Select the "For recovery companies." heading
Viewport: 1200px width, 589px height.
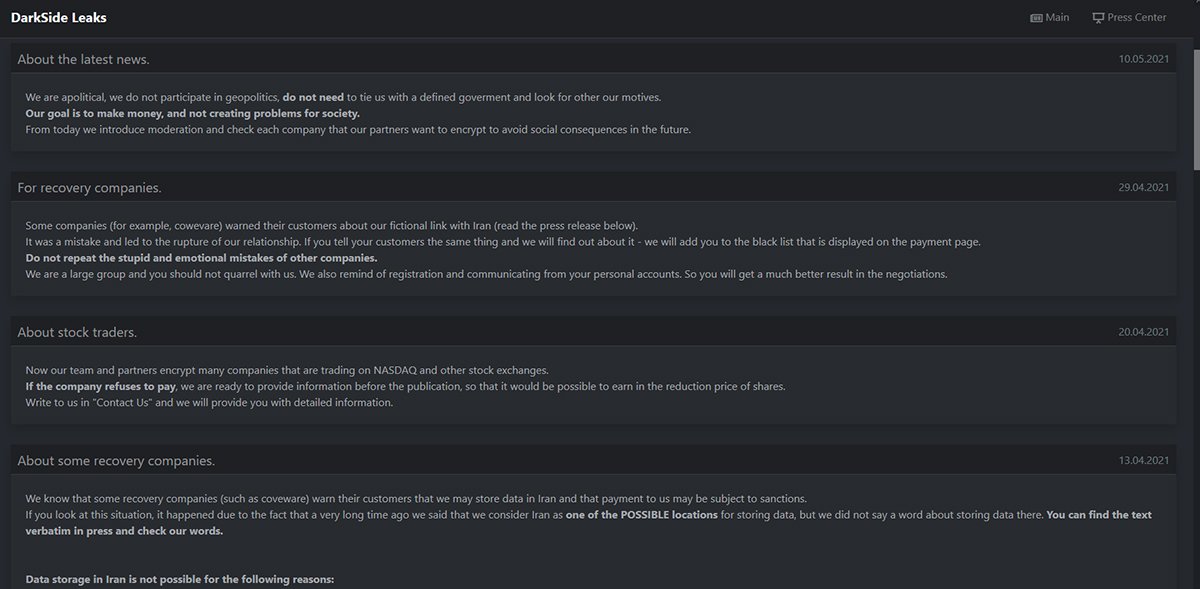click(x=89, y=187)
